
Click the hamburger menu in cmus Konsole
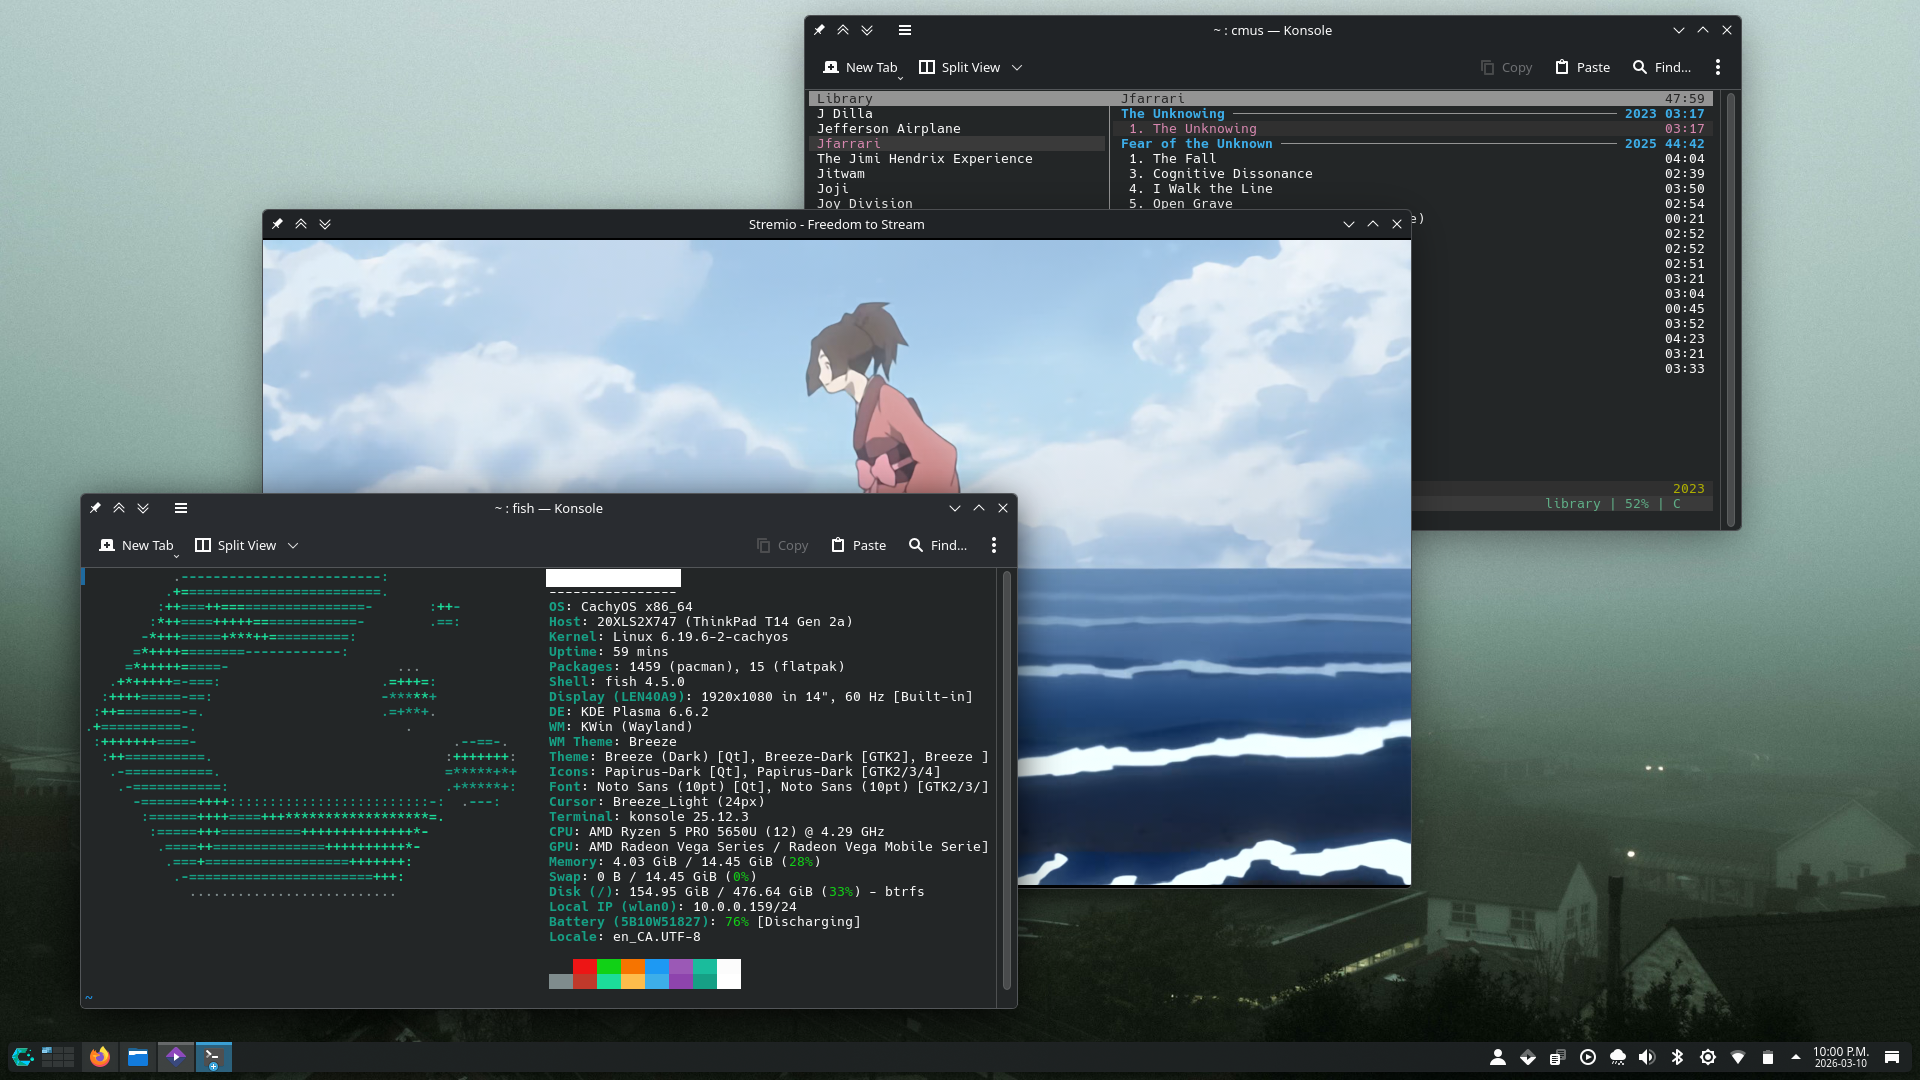905,30
